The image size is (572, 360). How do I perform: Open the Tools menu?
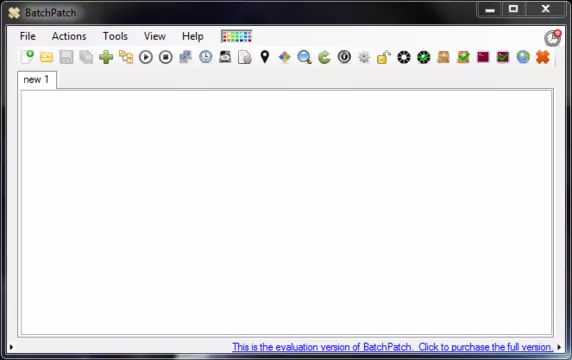pos(115,36)
